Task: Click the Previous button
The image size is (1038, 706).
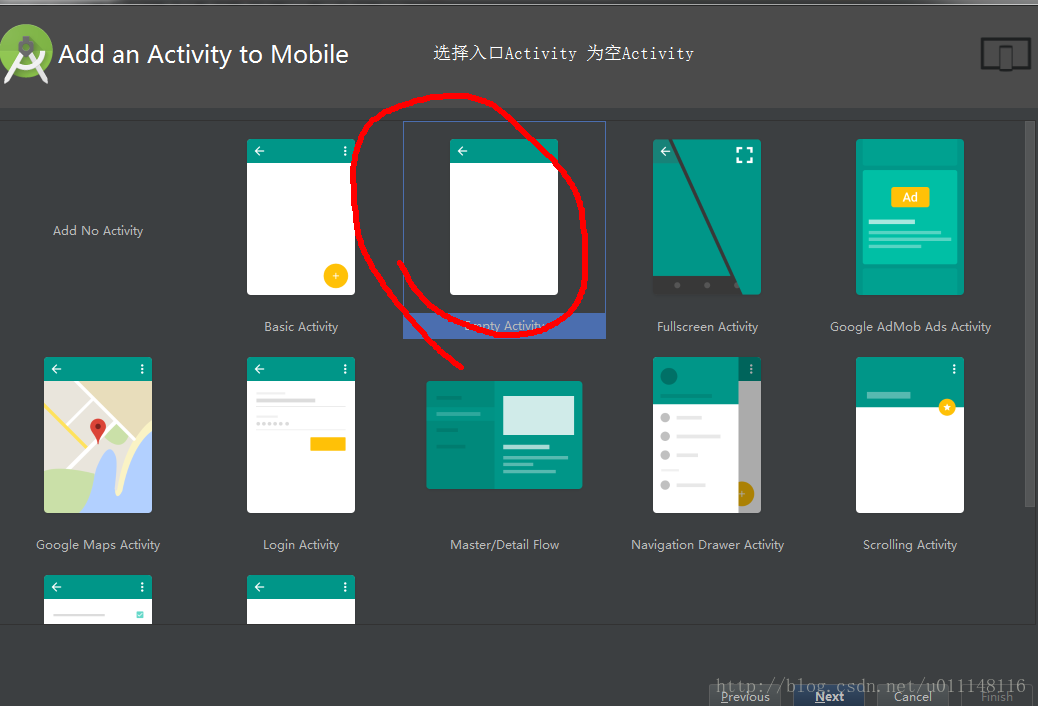Action: 745,696
